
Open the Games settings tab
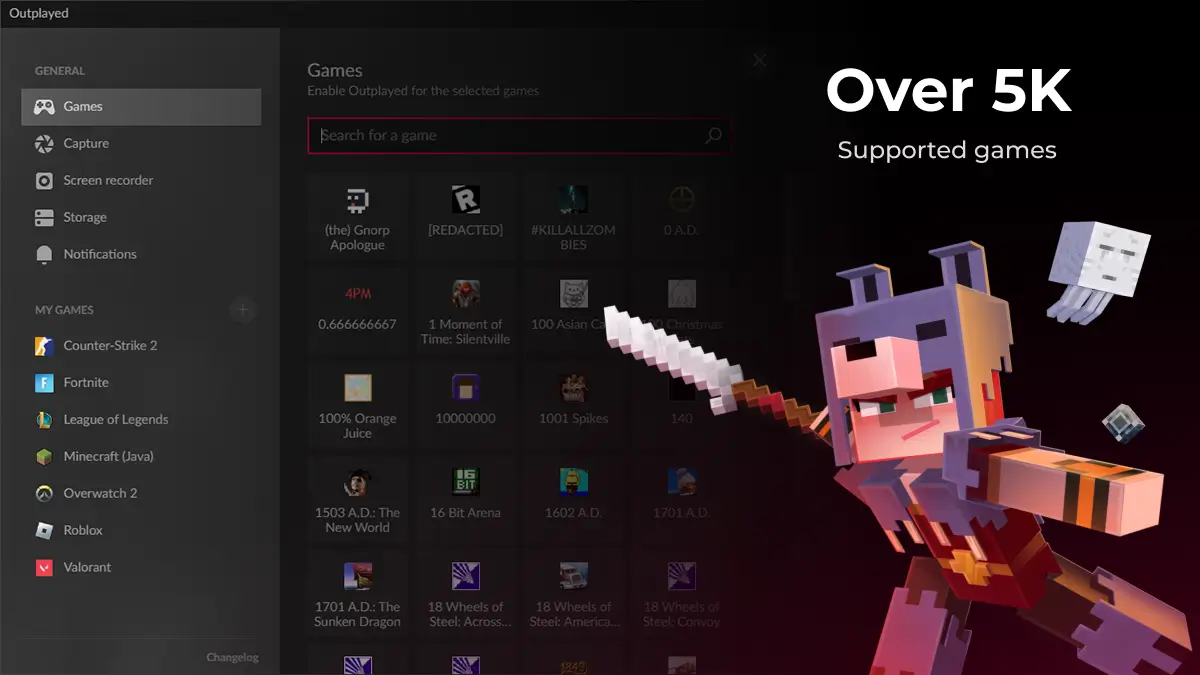coord(141,107)
